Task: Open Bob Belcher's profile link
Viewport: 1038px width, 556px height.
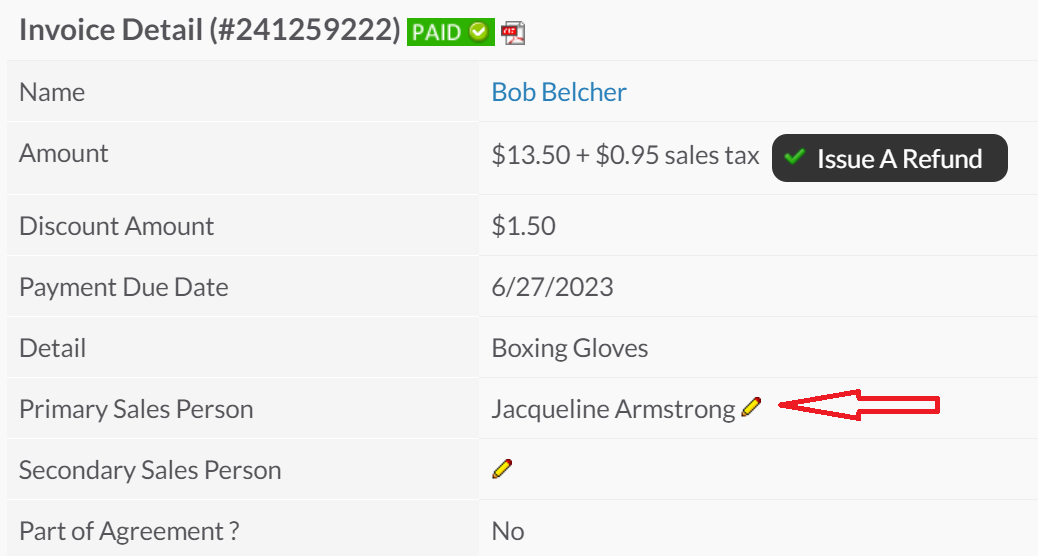Action: [x=559, y=92]
